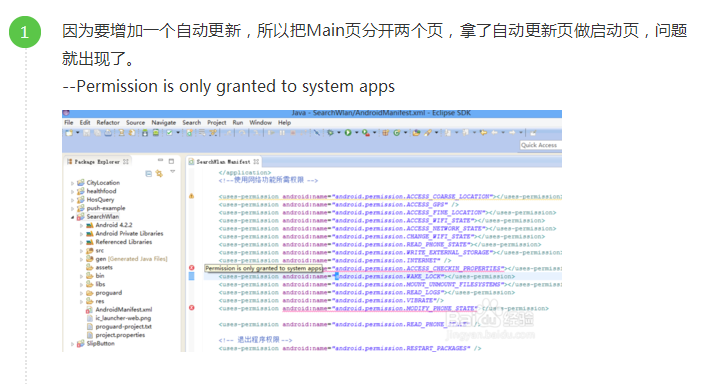
Task: Open the Refactor menu
Action: pos(108,122)
